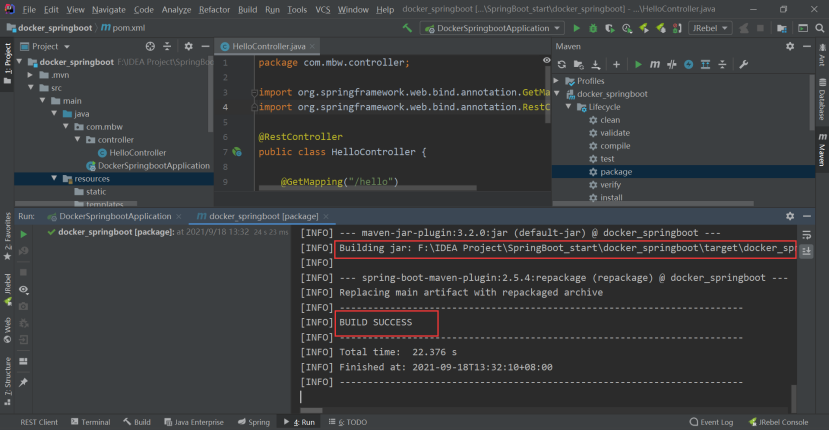Screen dimensions: 830x430
Task: Toggle the eye view options in Run panel
Action: coord(23,290)
